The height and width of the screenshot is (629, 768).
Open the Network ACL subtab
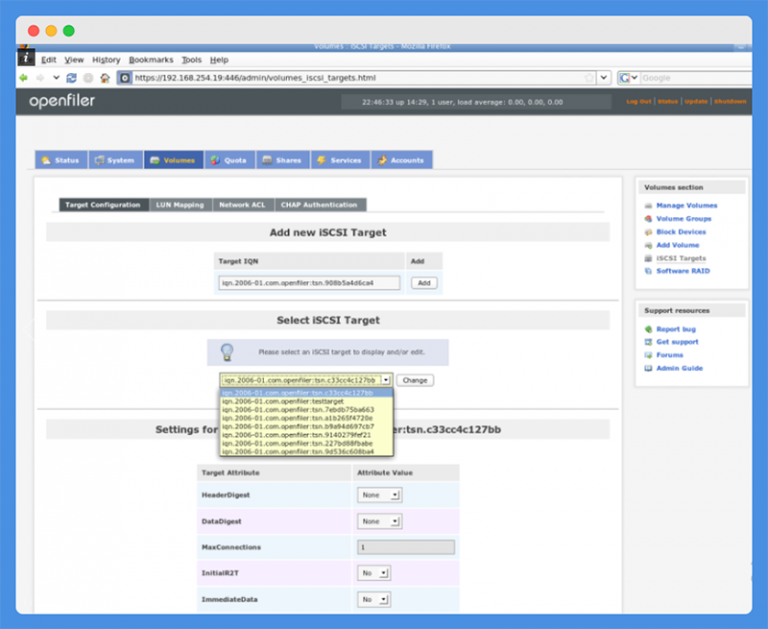point(242,205)
